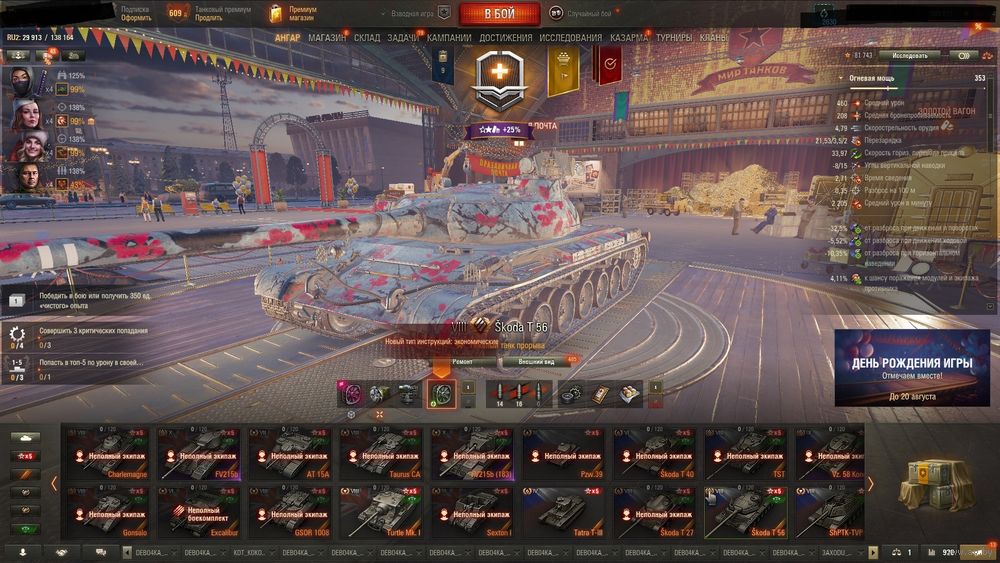Open the Внешний вид customization button
Image resolution: width=1000 pixels, height=563 pixels.
pyautogui.click(x=536, y=362)
